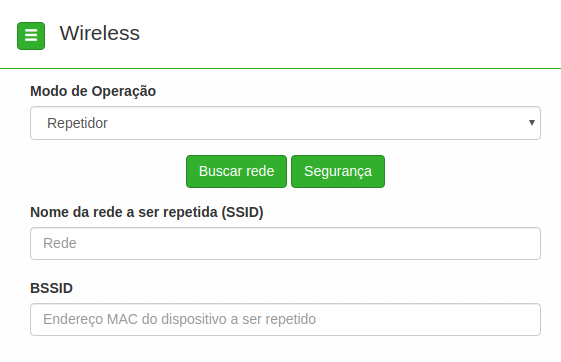Click the Wireless page title
Viewport: 561px width, 362px height.
coord(99,33)
